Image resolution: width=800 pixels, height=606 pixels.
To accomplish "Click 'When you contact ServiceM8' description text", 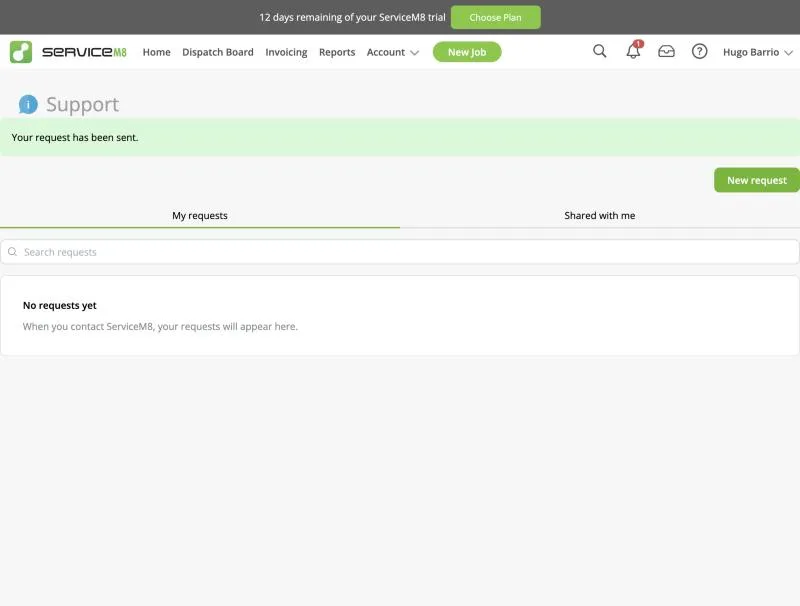I will tap(160, 326).
